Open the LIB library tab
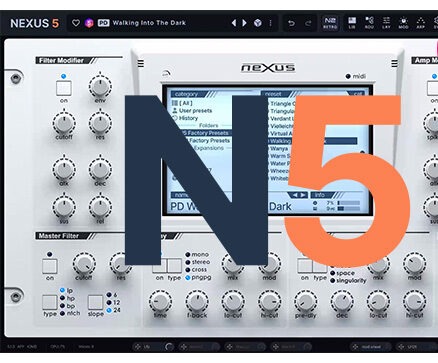The width and height of the screenshot is (438, 363). [x=352, y=23]
